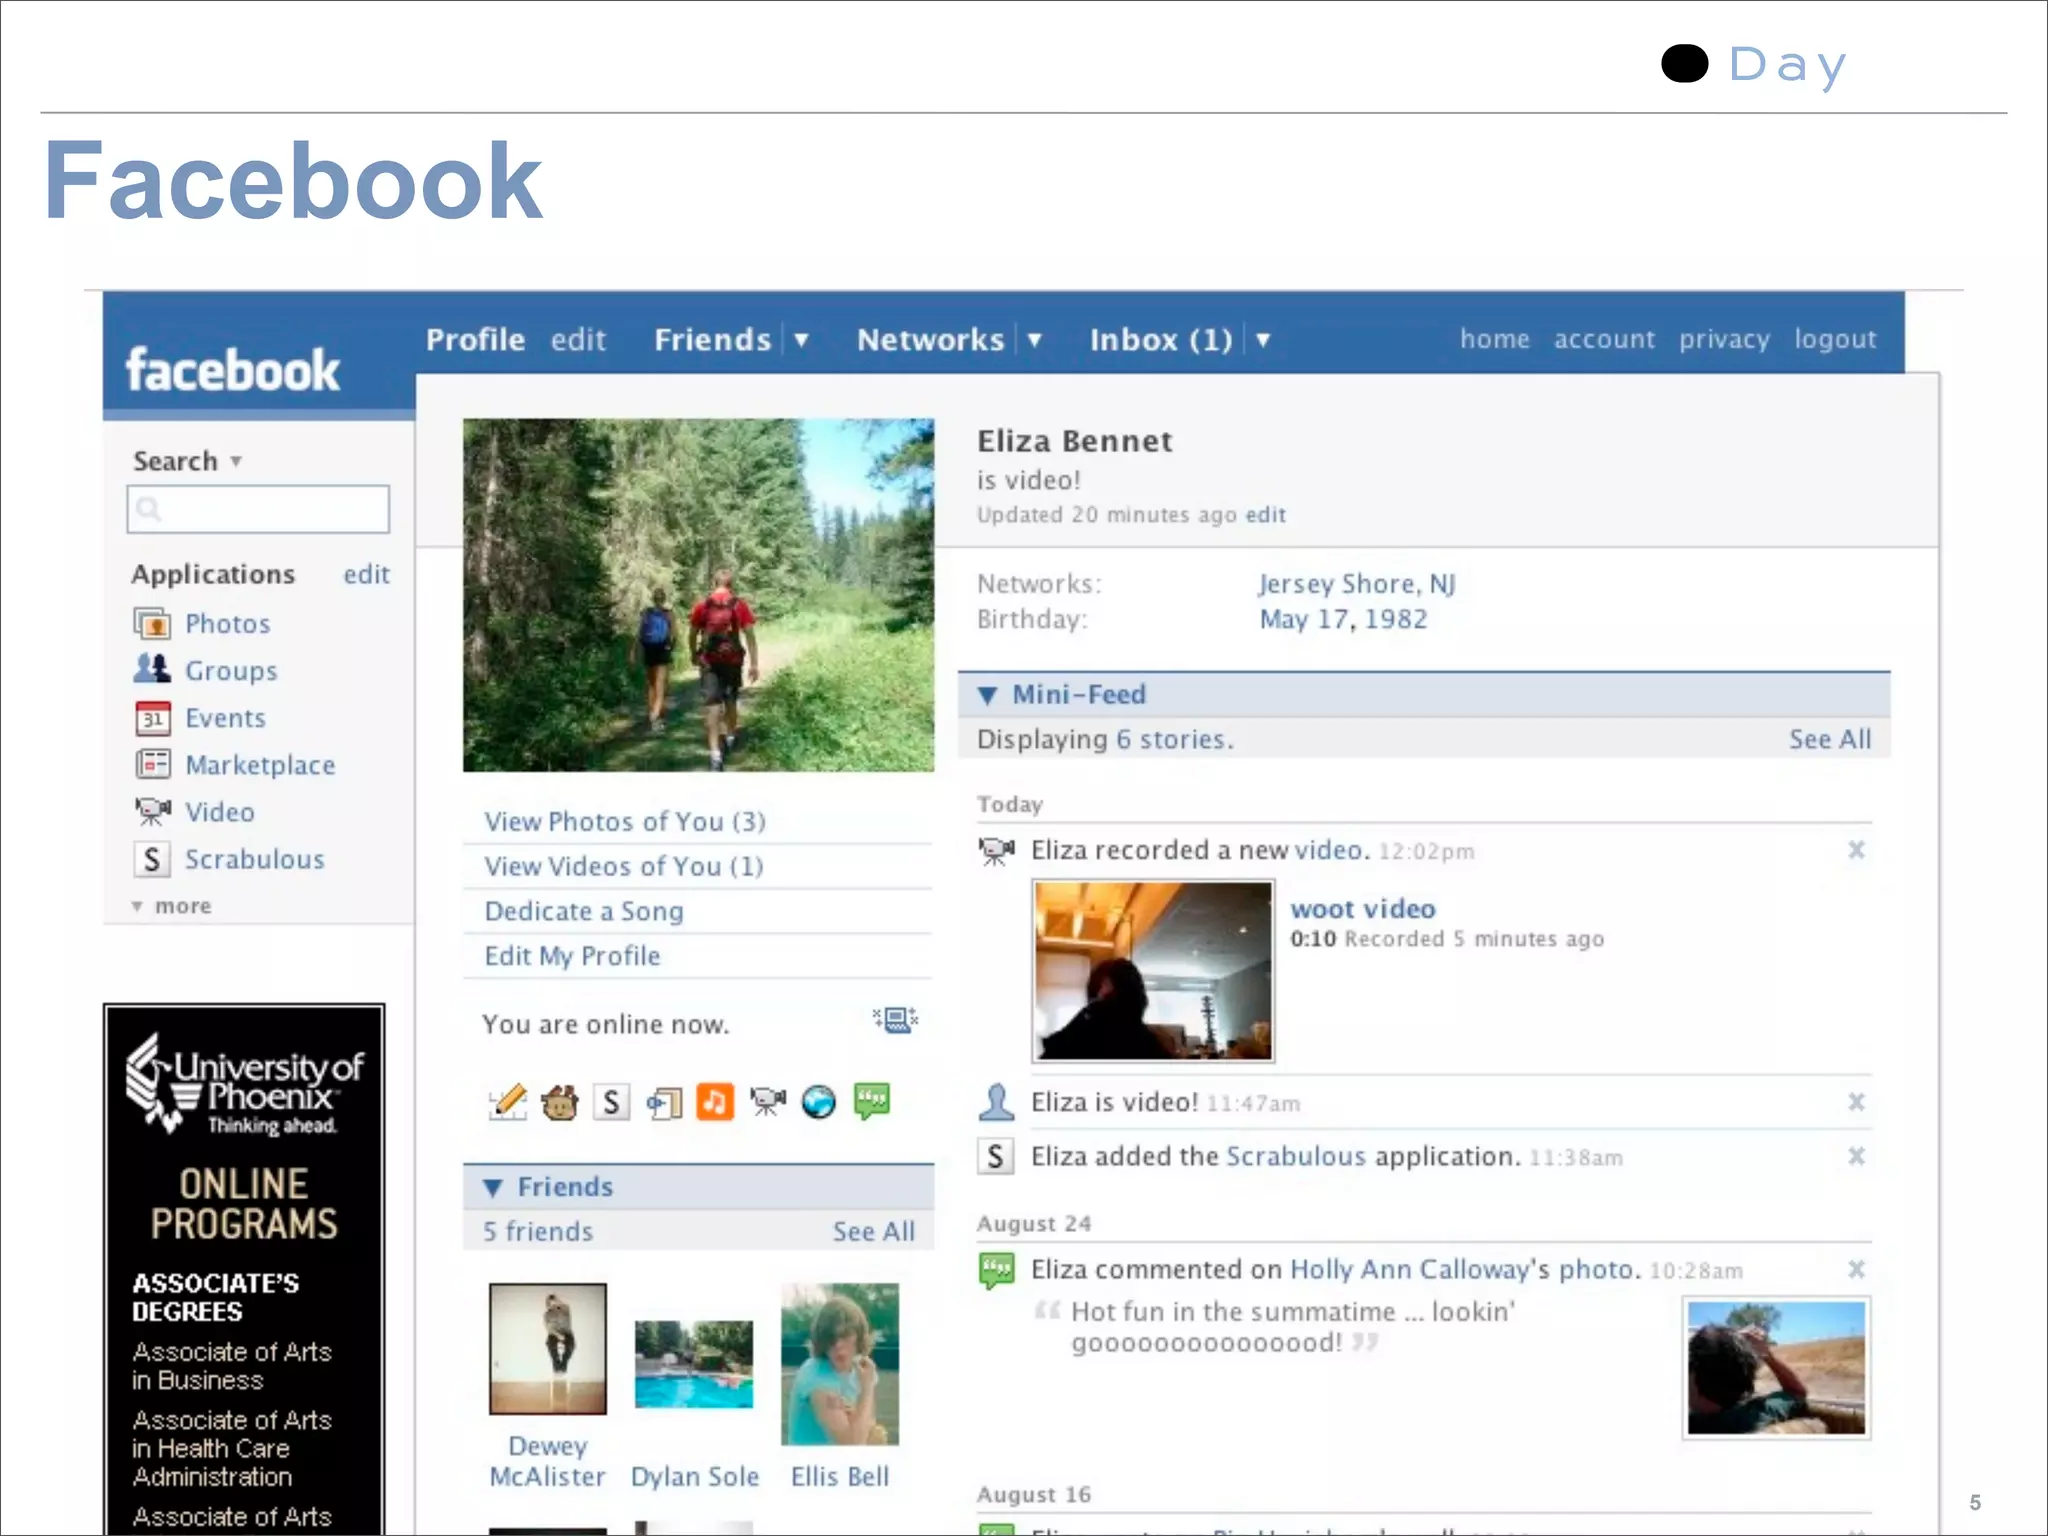Click green comment icon beside Holly Ann story

point(996,1271)
